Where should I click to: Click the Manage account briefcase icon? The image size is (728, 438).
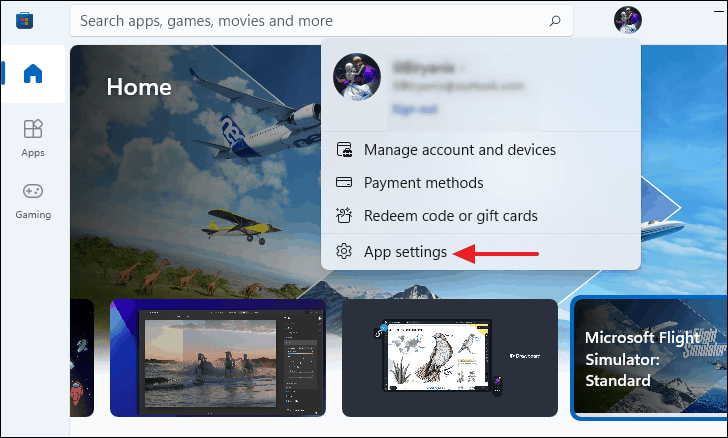344,150
